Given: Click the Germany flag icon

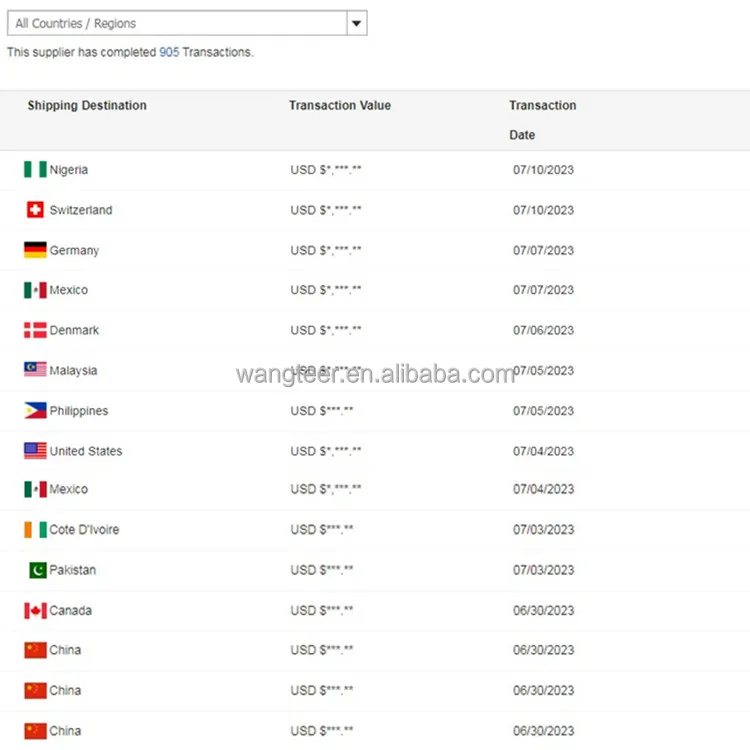Looking at the screenshot, I should point(35,250).
